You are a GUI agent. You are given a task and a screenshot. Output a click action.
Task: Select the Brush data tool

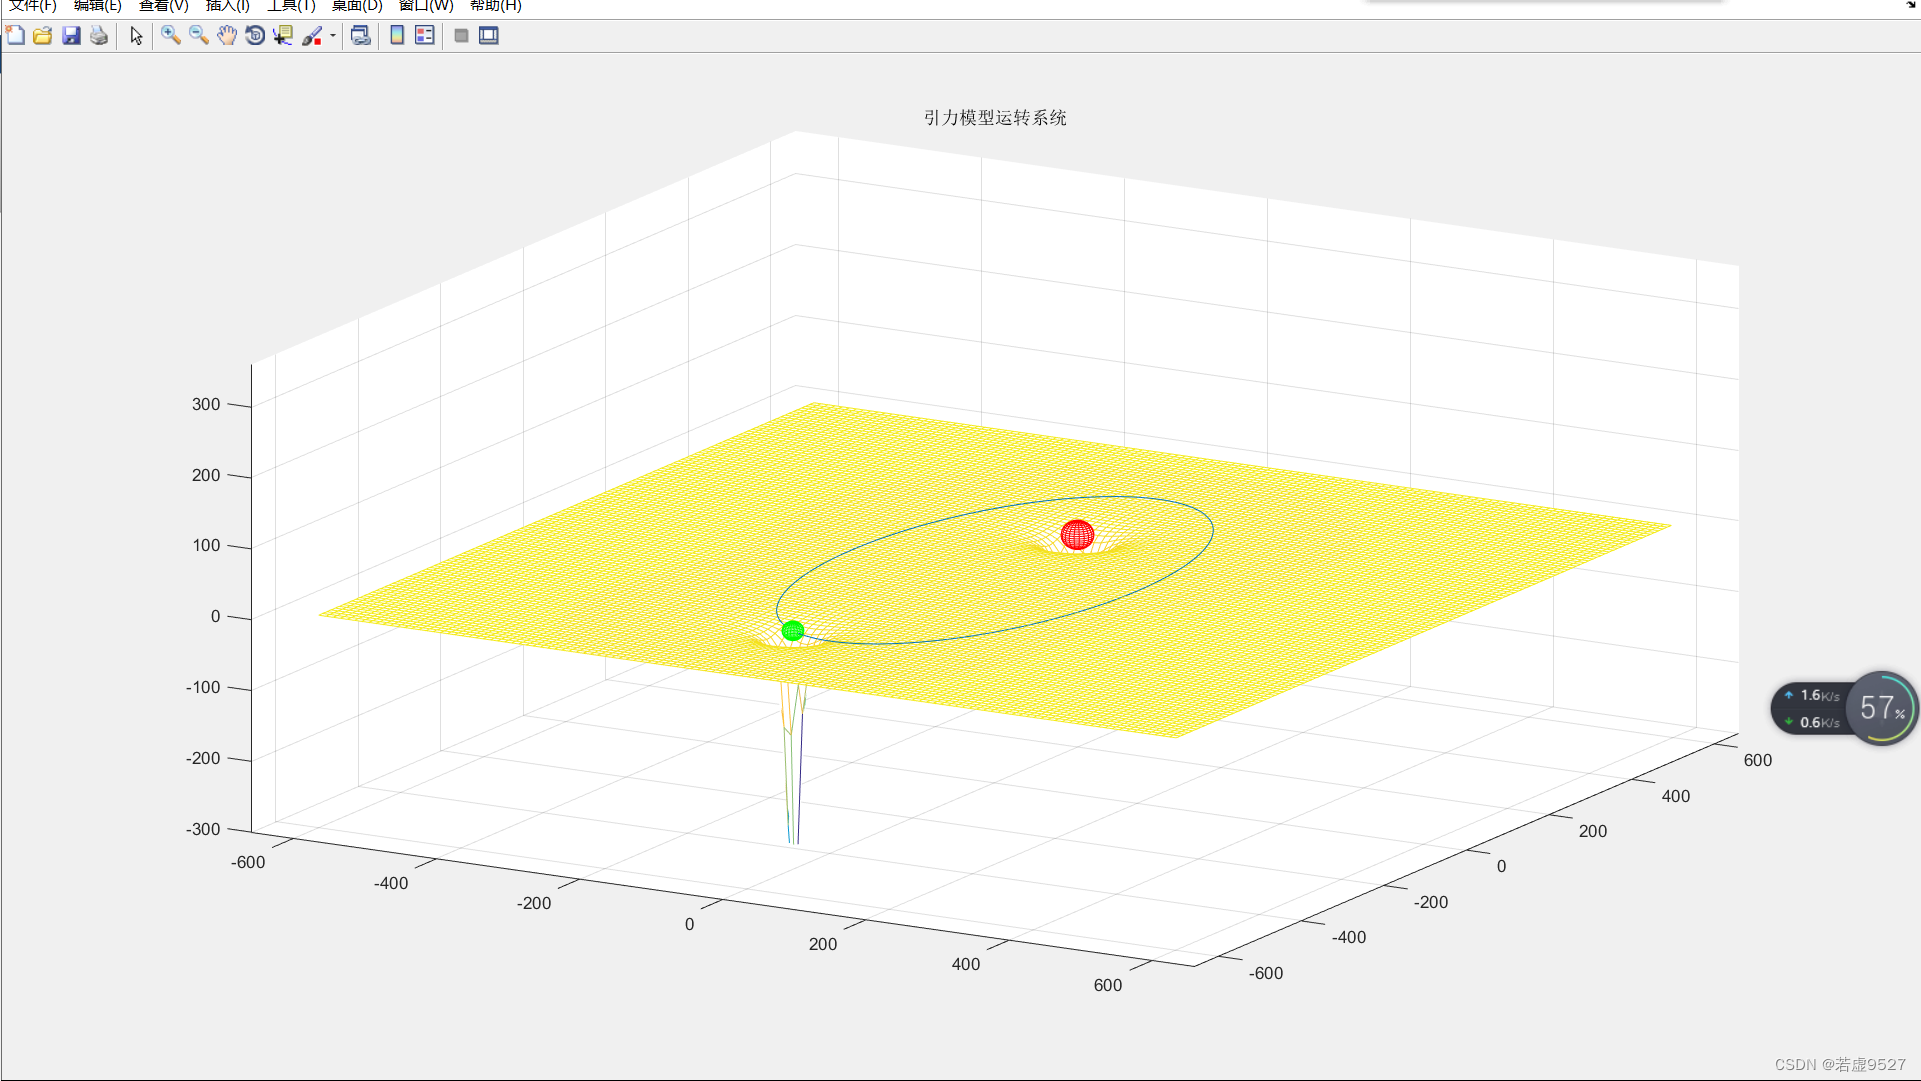pyautogui.click(x=312, y=36)
